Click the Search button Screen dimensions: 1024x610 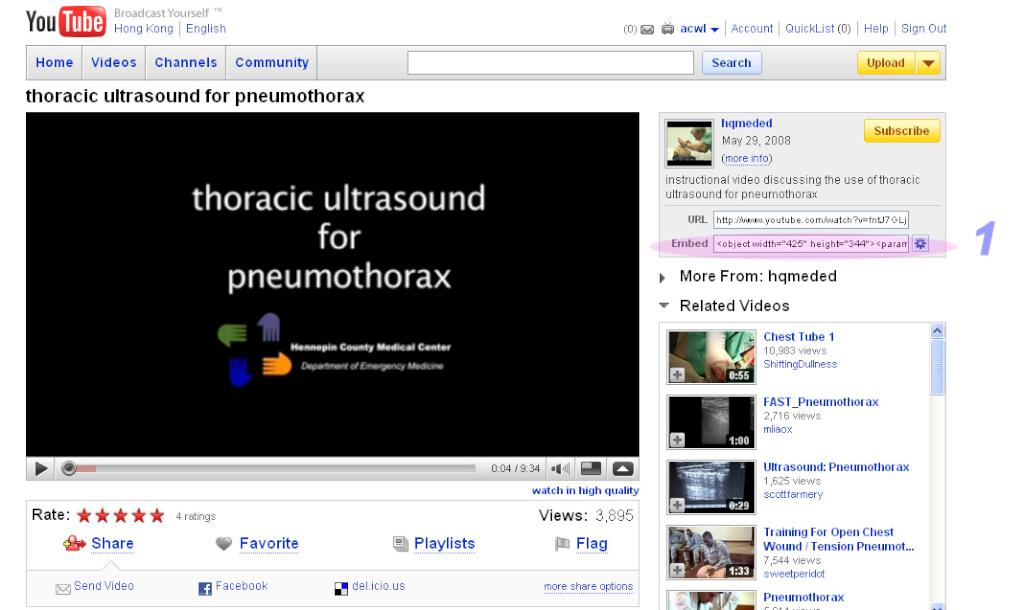731,63
